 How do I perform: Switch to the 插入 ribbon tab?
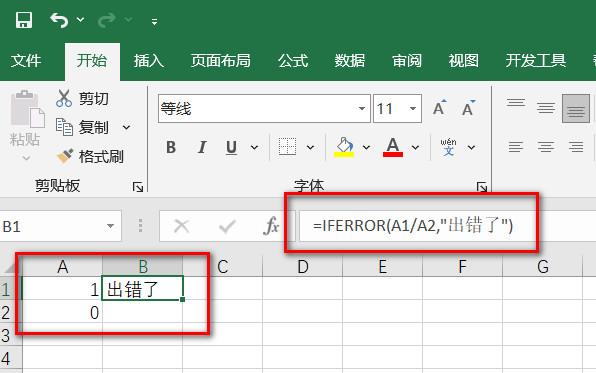coord(149,61)
